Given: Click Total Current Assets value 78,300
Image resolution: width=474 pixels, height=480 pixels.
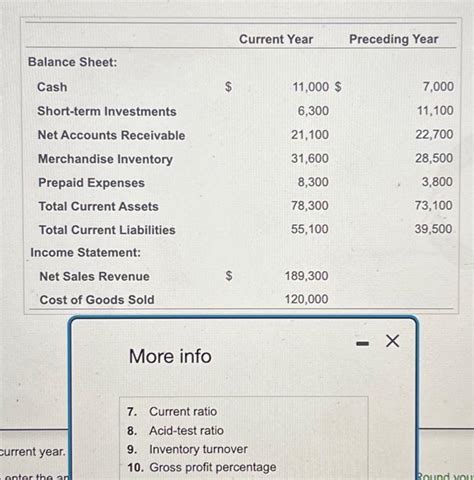Looking at the screenshot, I should pos(310,205).
